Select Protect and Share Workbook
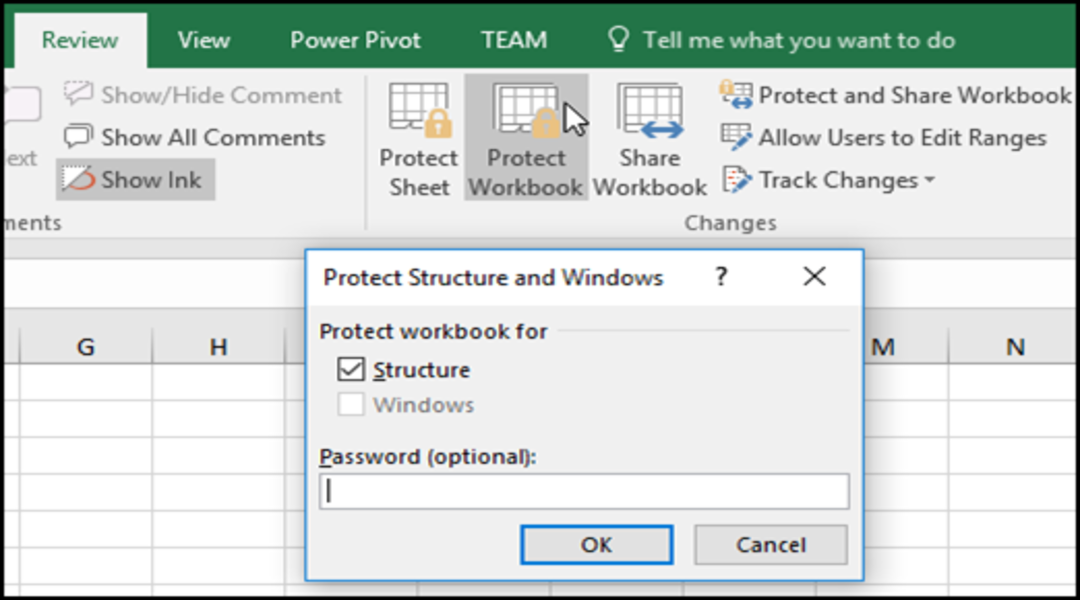The width and height of the screenshot is (1080, 600). tap(895, 96)
